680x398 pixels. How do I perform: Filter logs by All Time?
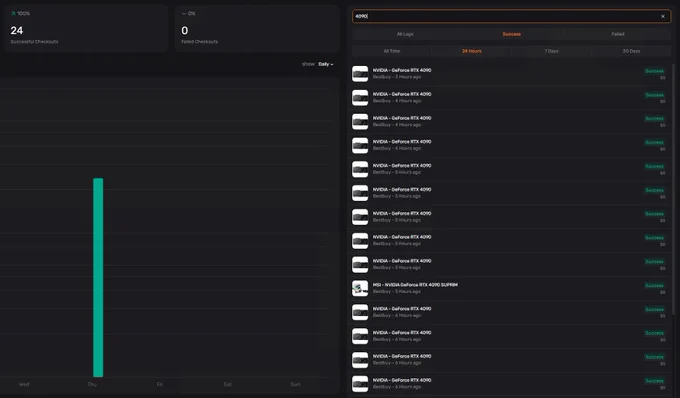coord(392,51)
